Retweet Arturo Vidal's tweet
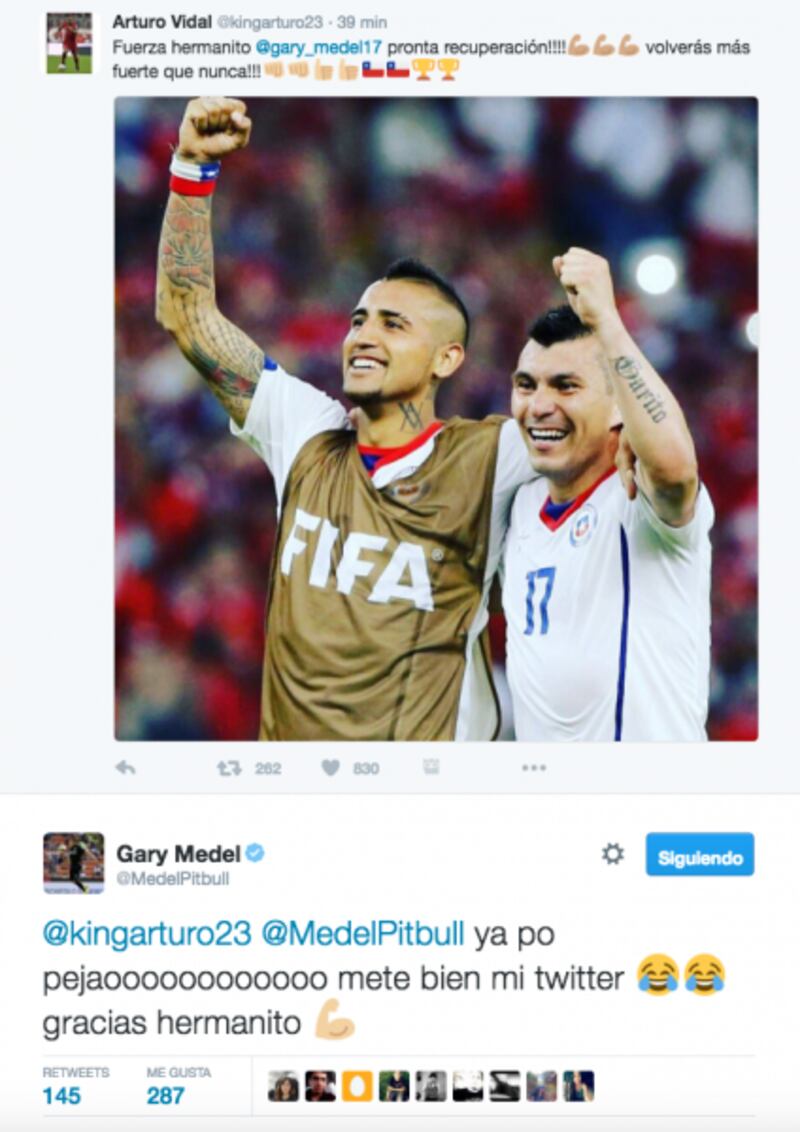Image resolution: width=800 pixels, height=1132 pixels. point(230,769)
